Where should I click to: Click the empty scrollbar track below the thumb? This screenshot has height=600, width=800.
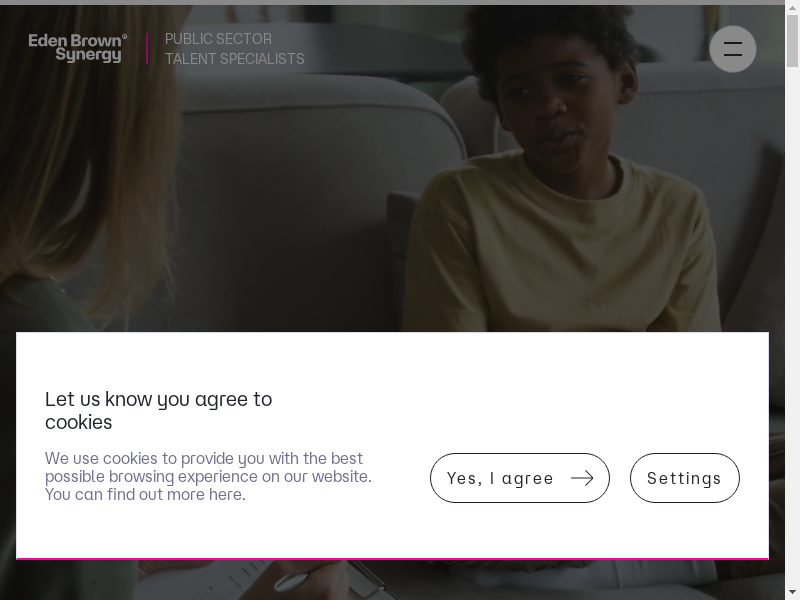[x=792, y=327]
